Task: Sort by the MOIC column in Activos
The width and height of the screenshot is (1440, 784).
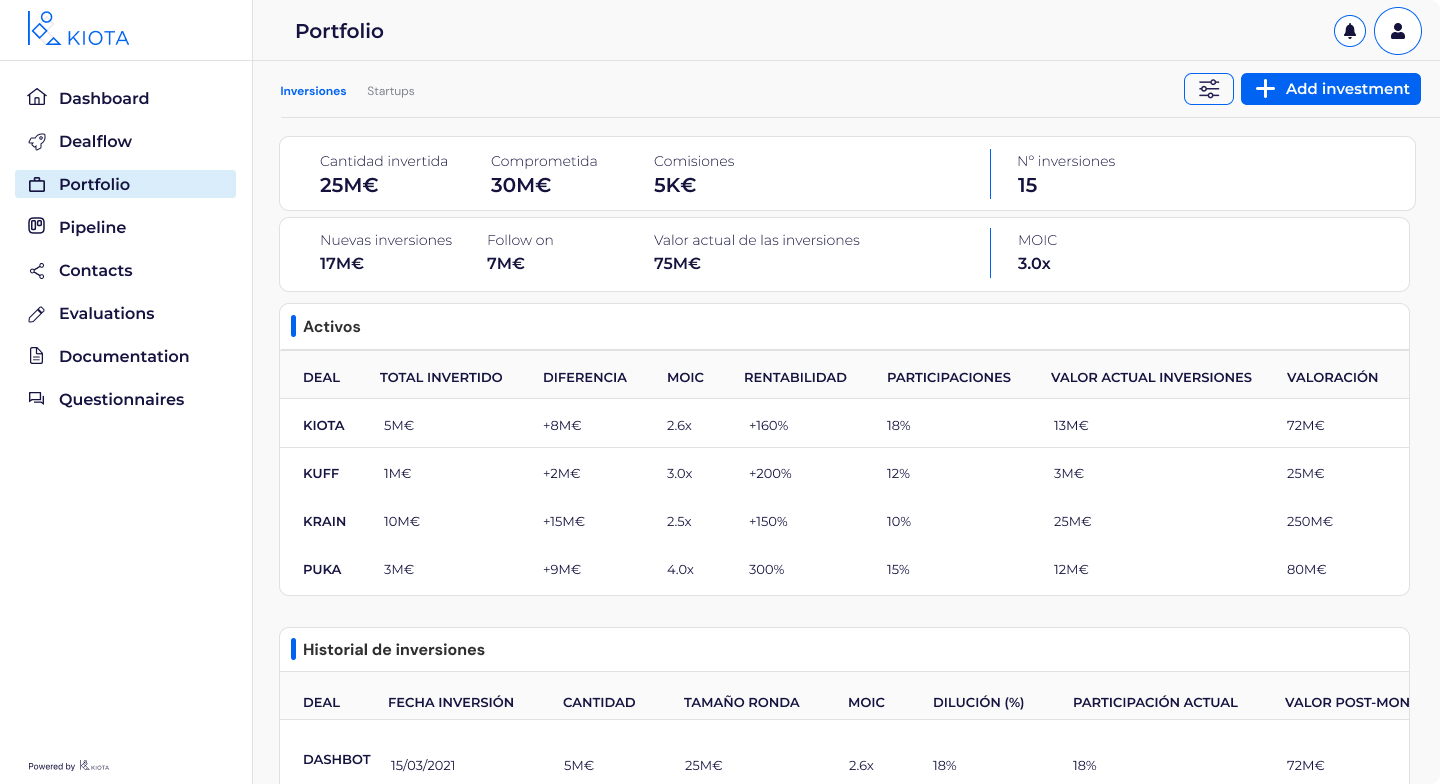Action: coord(685,377)
